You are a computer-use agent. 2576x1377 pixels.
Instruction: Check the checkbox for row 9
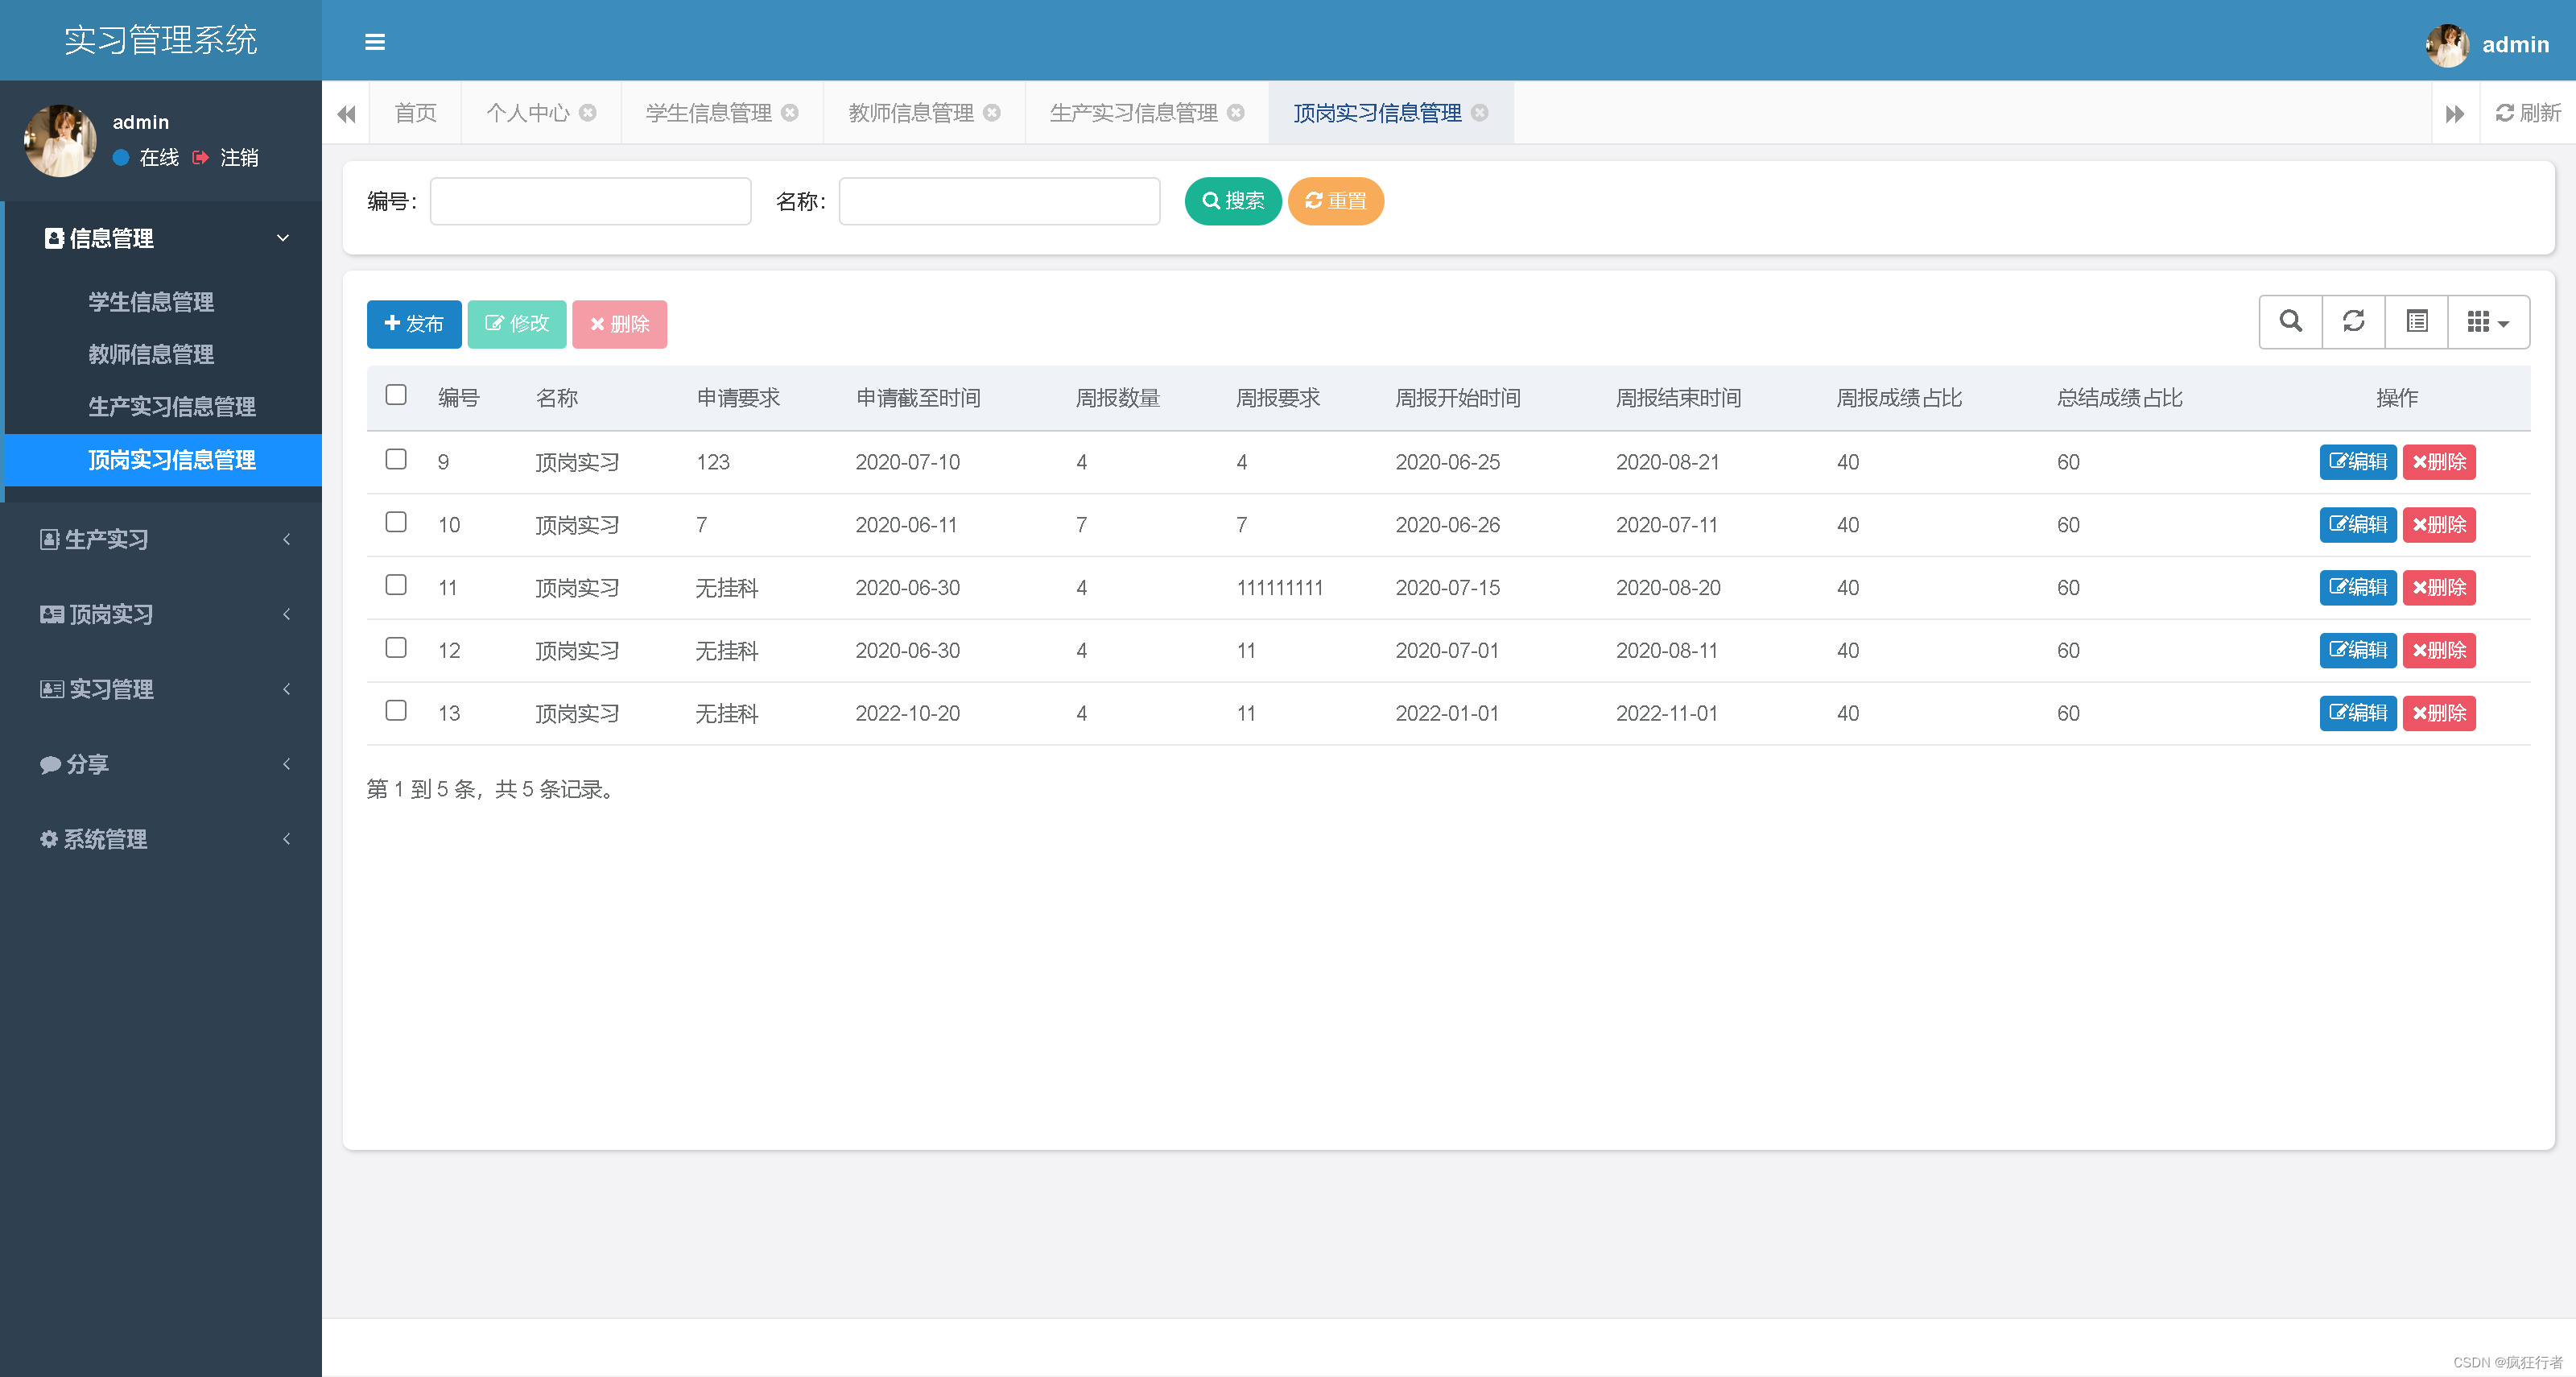pos(396,459)
